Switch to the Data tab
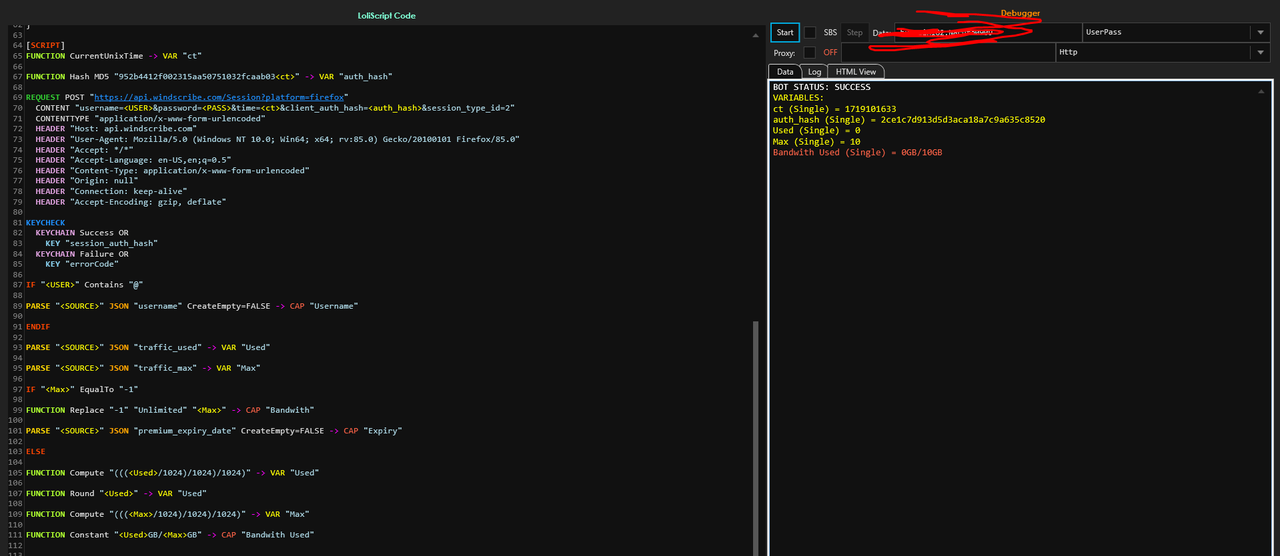 point(785,72)
